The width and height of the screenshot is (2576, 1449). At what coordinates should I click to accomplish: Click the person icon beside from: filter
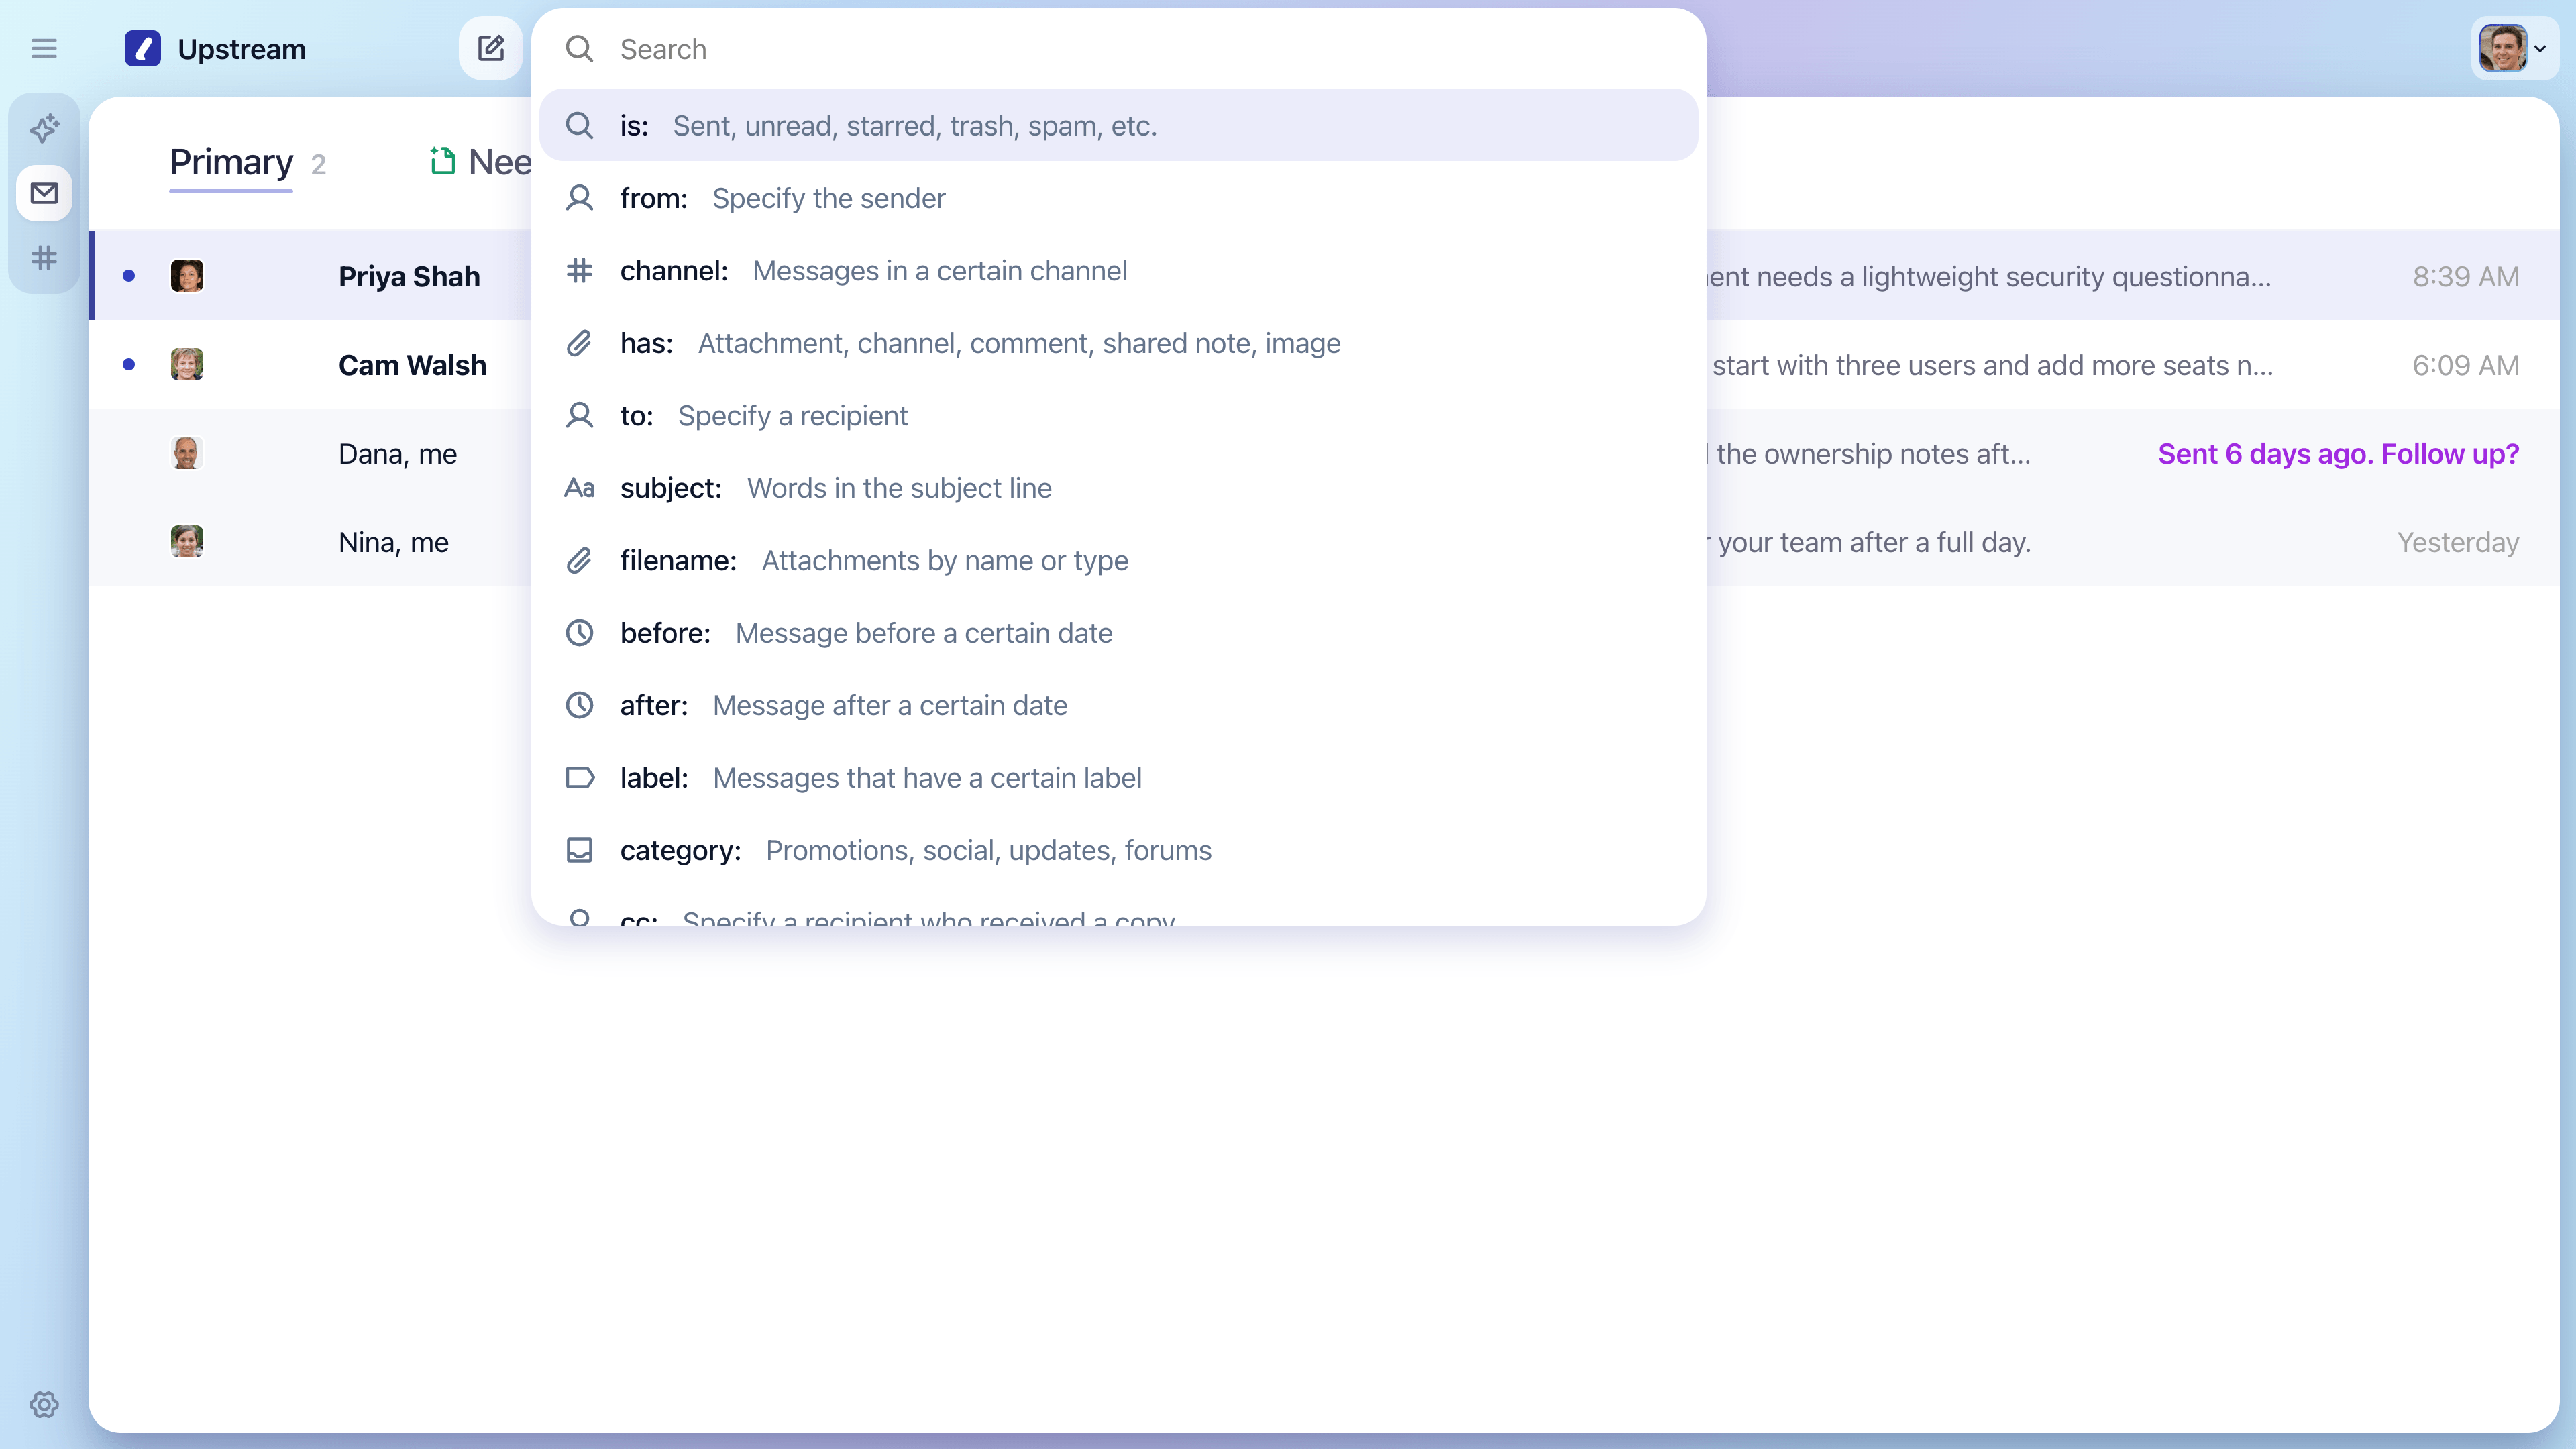click(579, 198)
